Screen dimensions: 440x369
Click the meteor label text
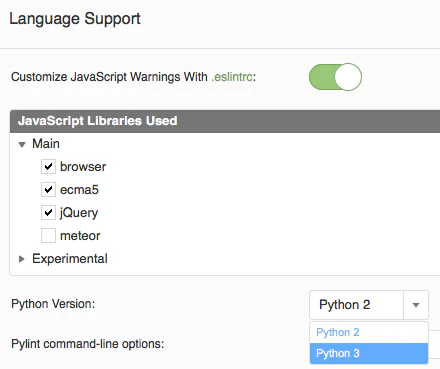80,236
